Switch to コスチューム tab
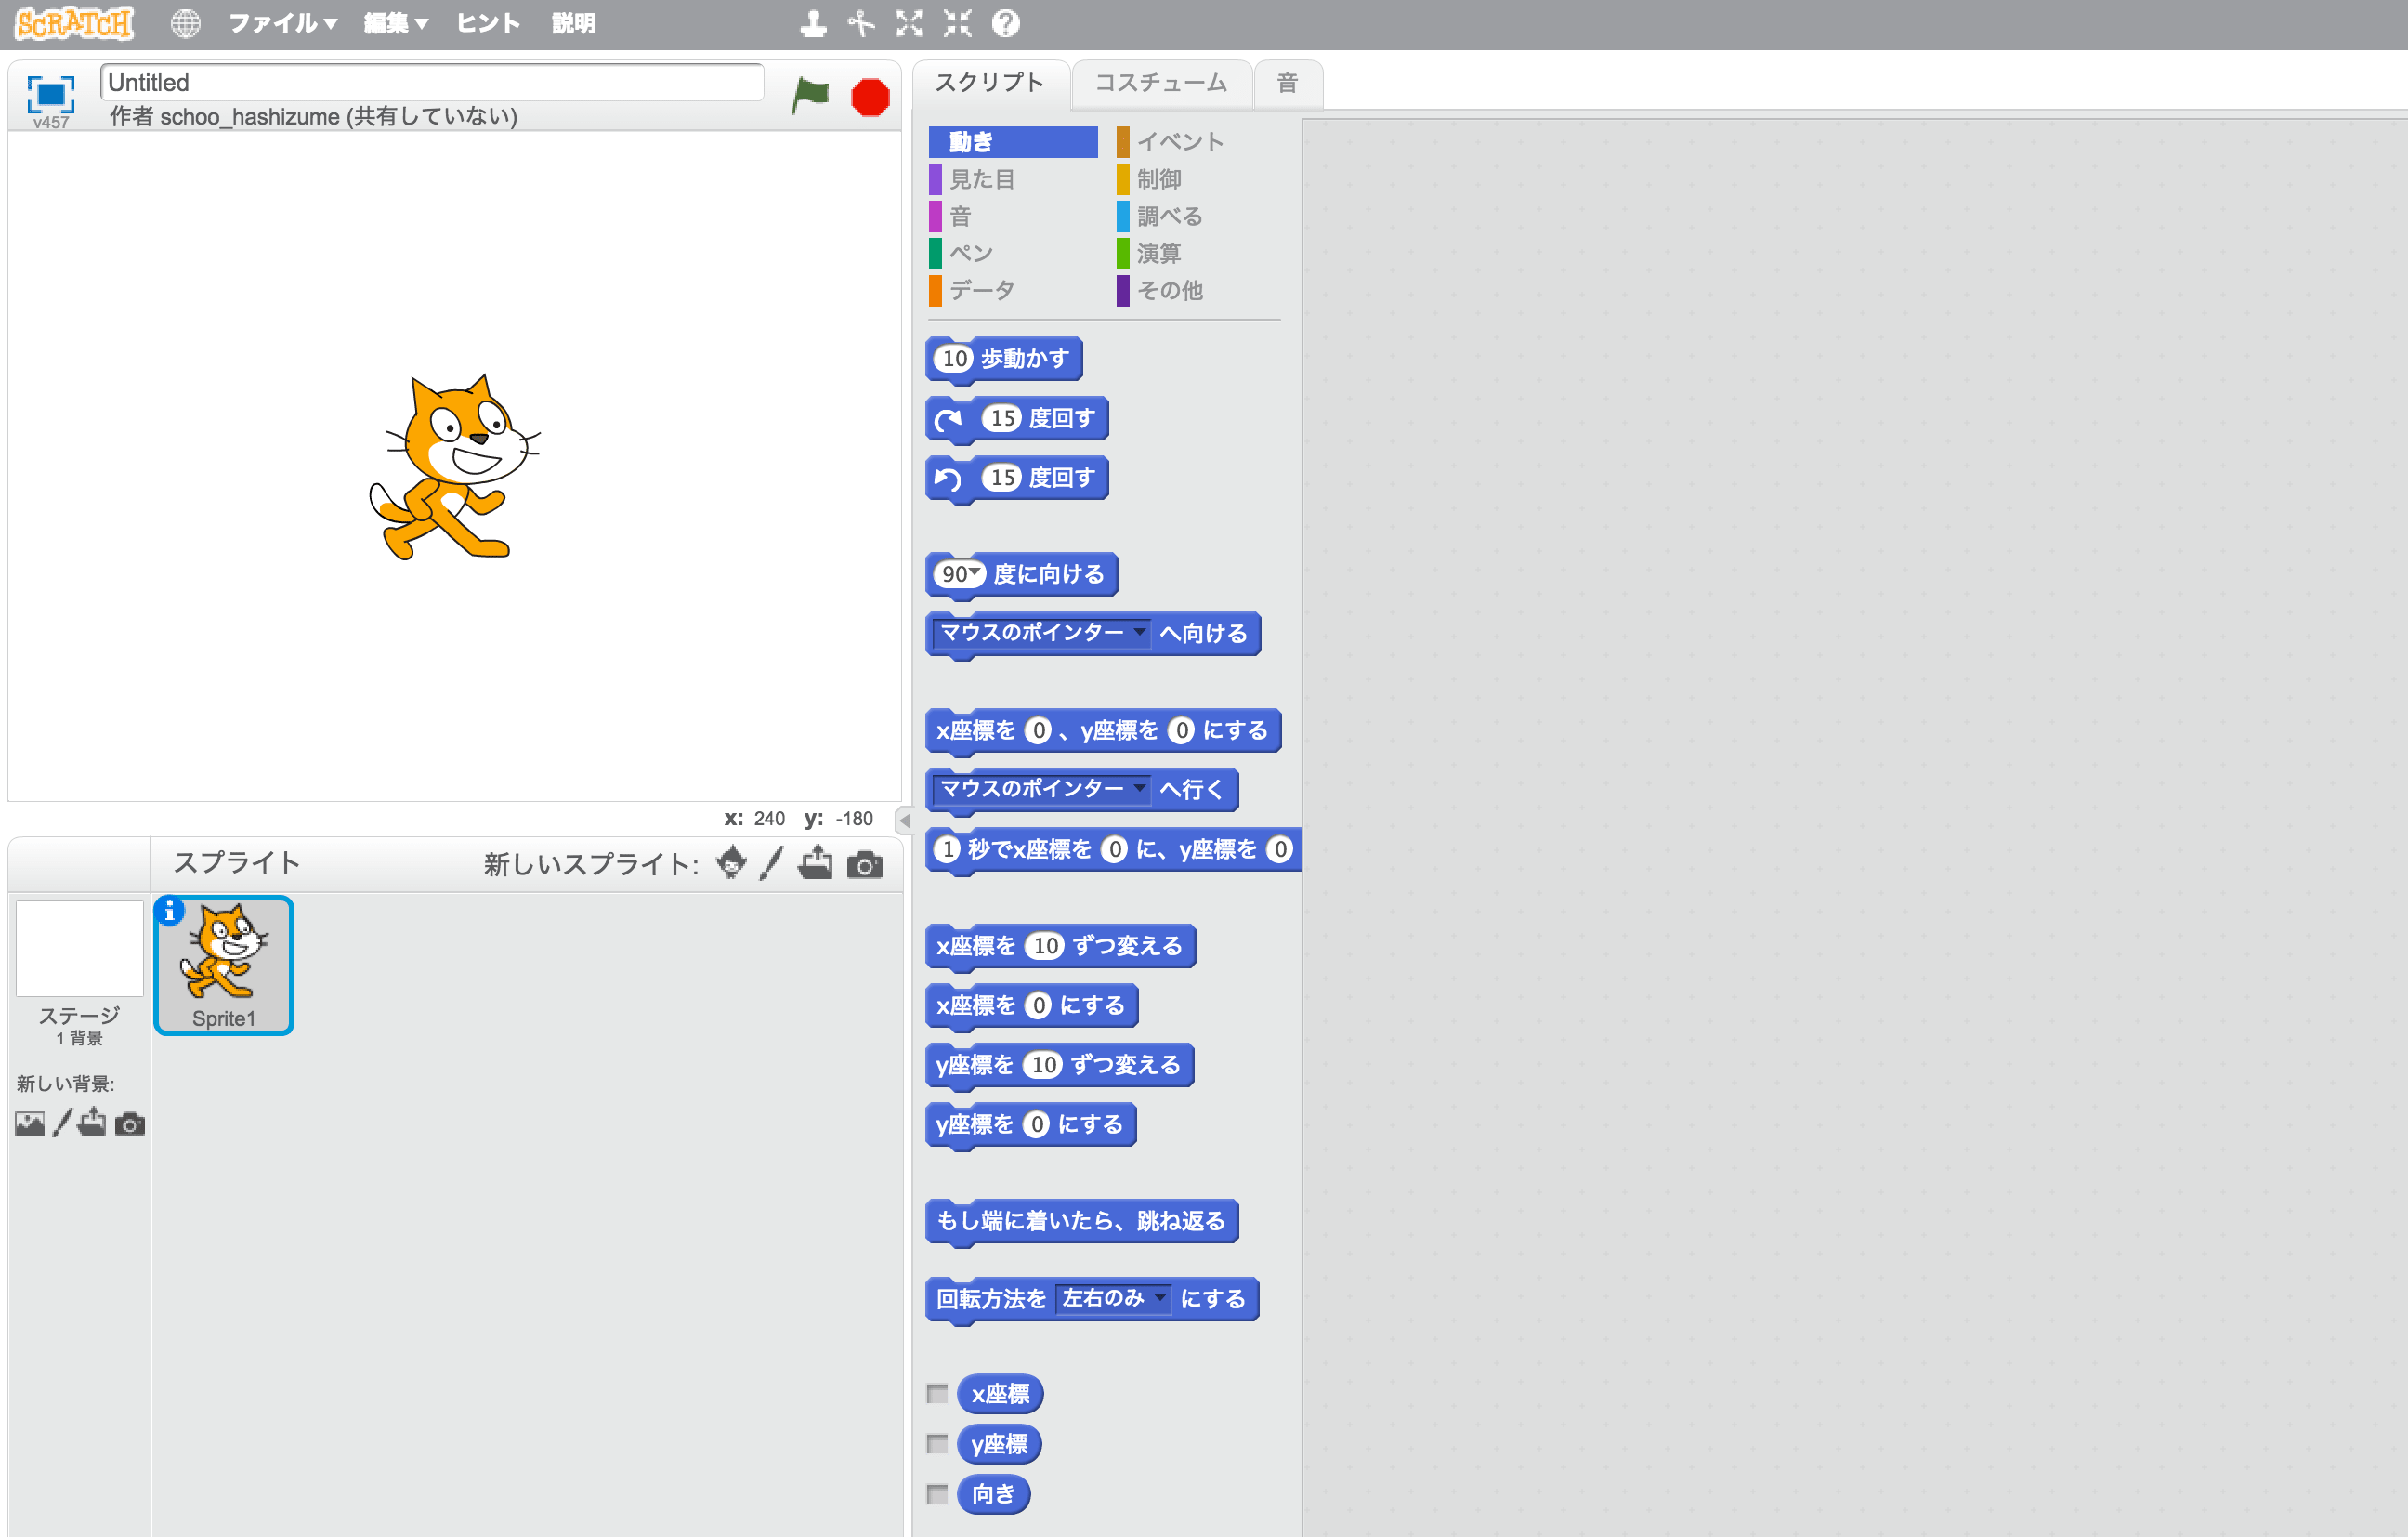 pos(1161,83)
